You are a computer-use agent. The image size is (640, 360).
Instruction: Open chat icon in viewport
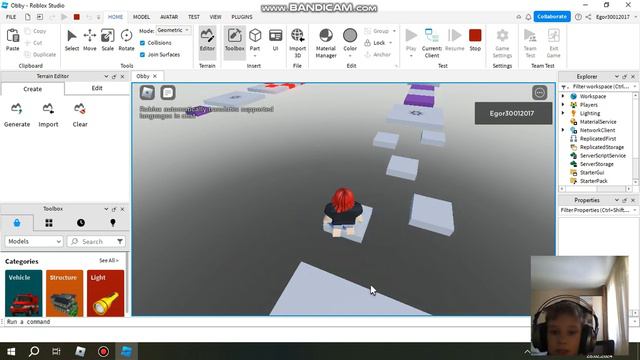tap(168, 93)
